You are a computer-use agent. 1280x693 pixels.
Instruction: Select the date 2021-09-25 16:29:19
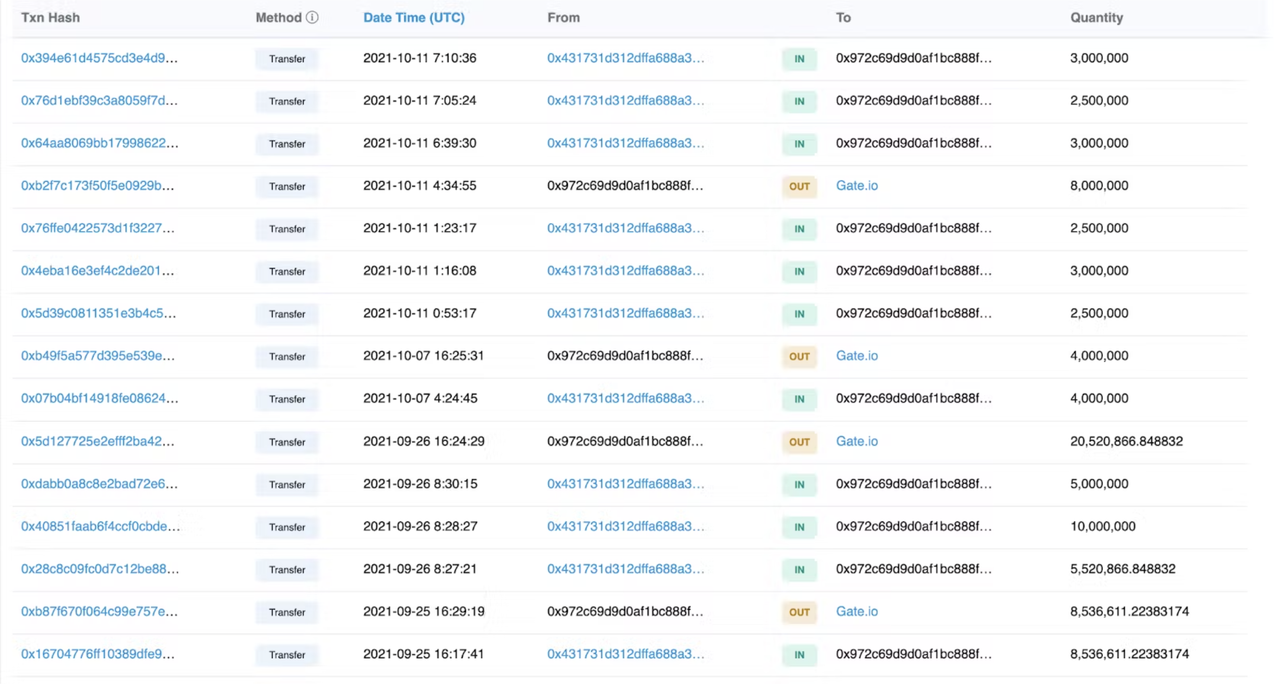tap(424, 611)
